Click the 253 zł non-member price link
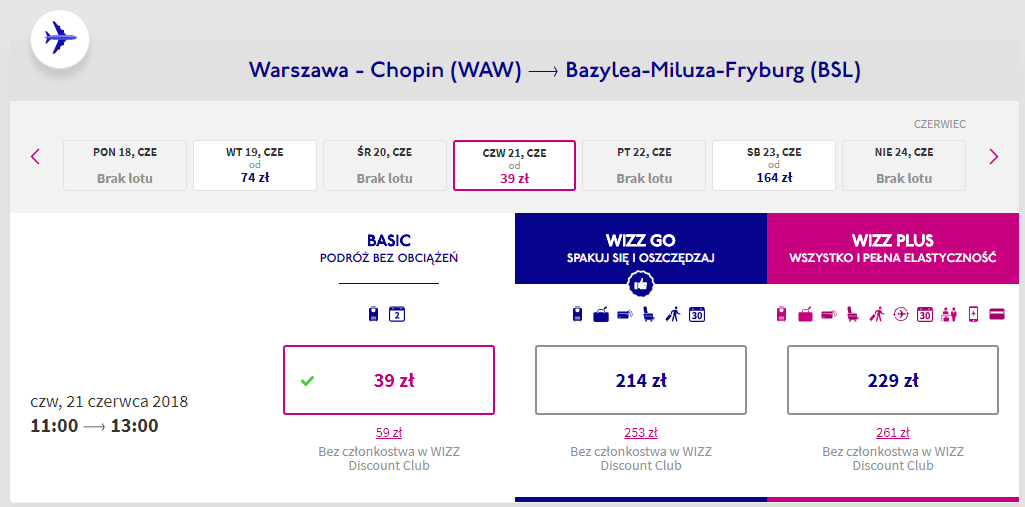Image resolution: width=1025 pixels, height=507 pixels. (x=641, y=433)
